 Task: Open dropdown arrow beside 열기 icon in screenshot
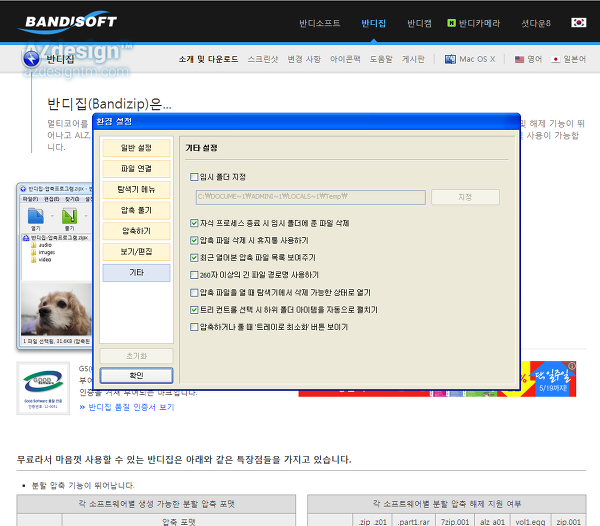pyautogui.click(x=52, y=216)
